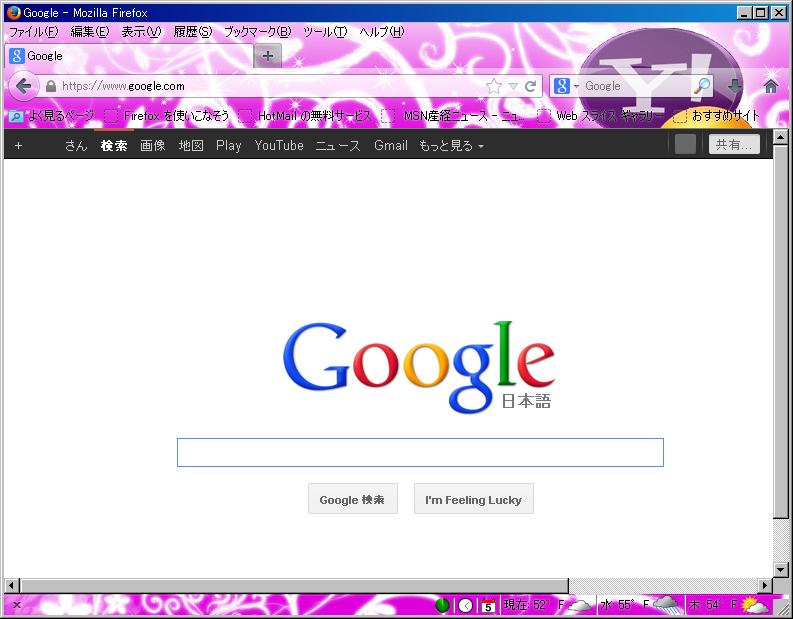Click the horizontal scrollbar left arrow
This screenshot has height=619, width=793.
tap(12, 586)
